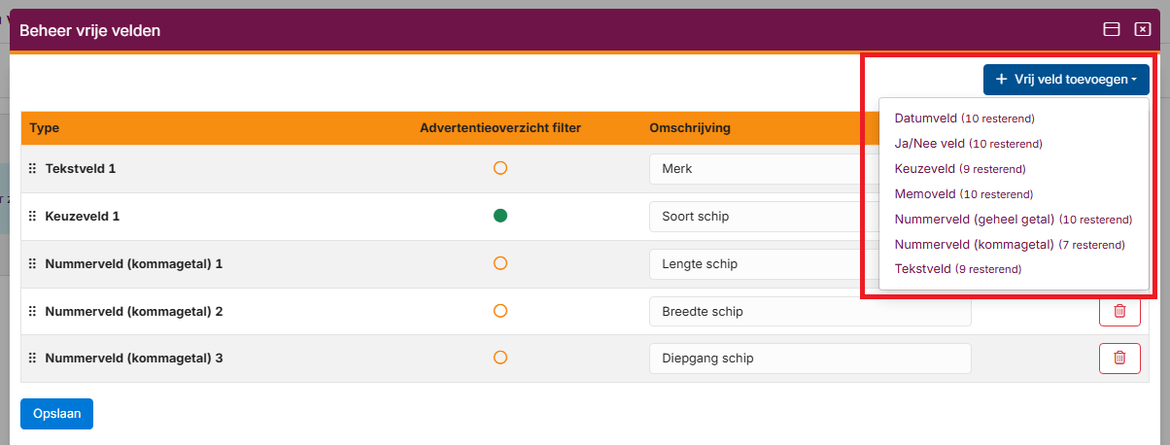Collapse the Vrij veld toevoegen dropdown
The width and height of the screenshot is (1170, 445).
(1065, 79)
